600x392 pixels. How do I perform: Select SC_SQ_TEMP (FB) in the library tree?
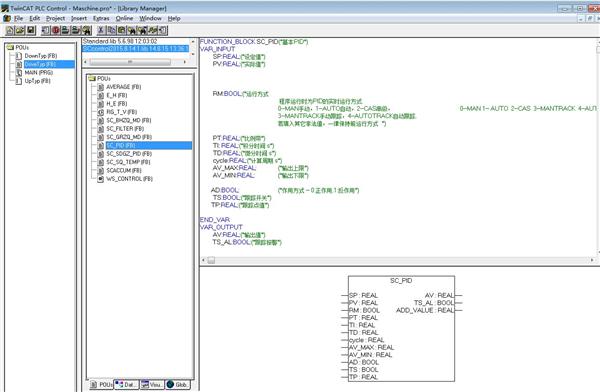tap(128, 162)
